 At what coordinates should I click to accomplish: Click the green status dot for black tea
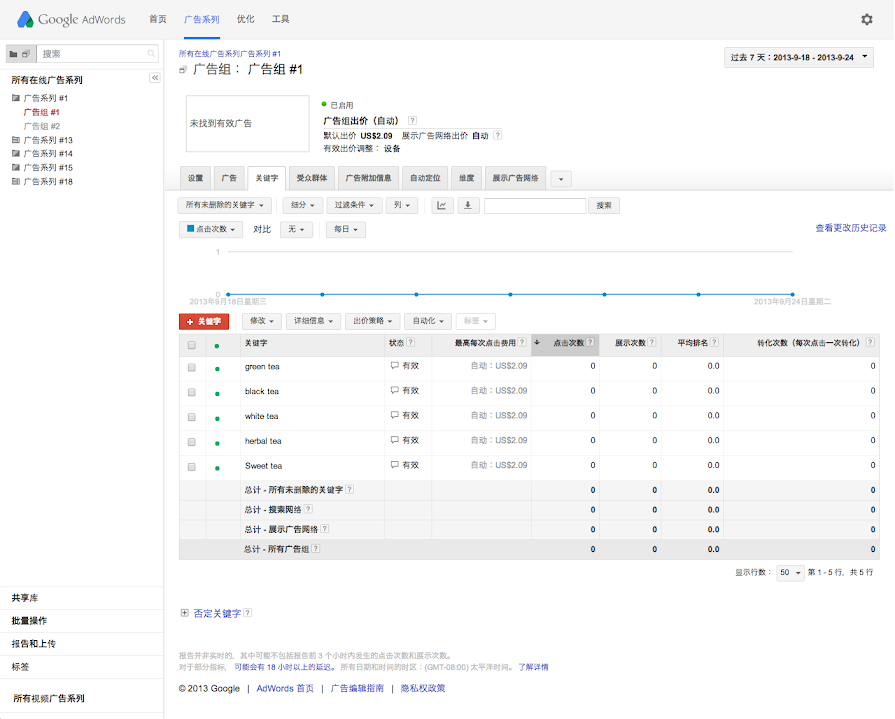click(x=217, y=392)
